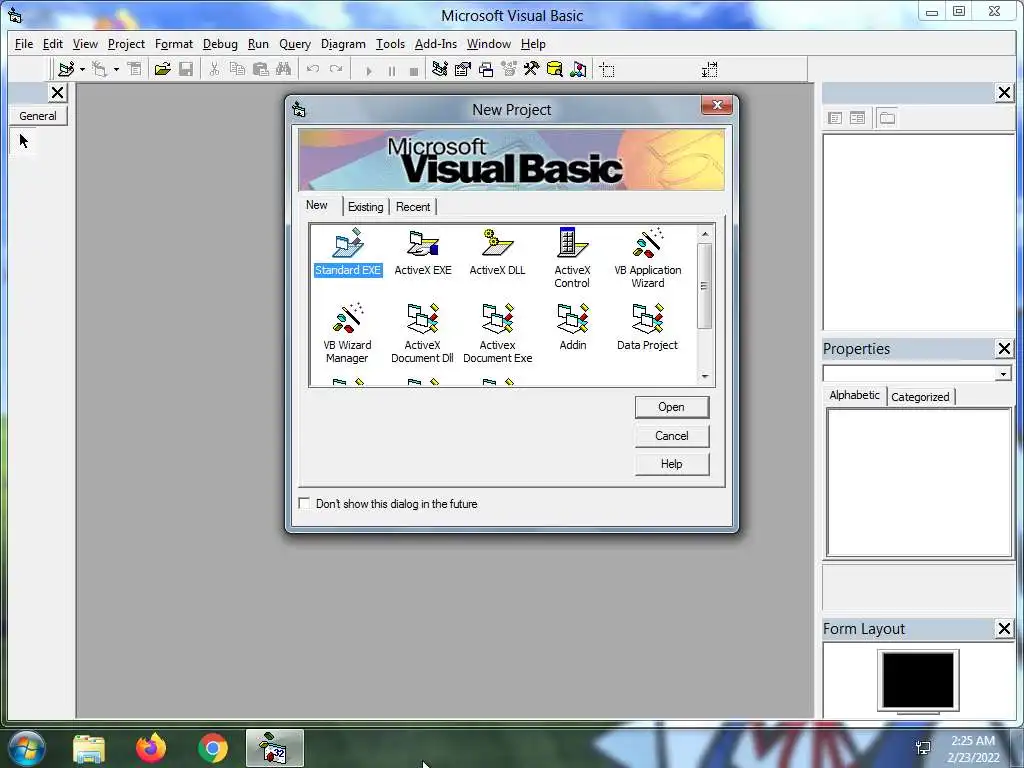
Task: Click the Copy toolbar icon
Action: (237, 69)
